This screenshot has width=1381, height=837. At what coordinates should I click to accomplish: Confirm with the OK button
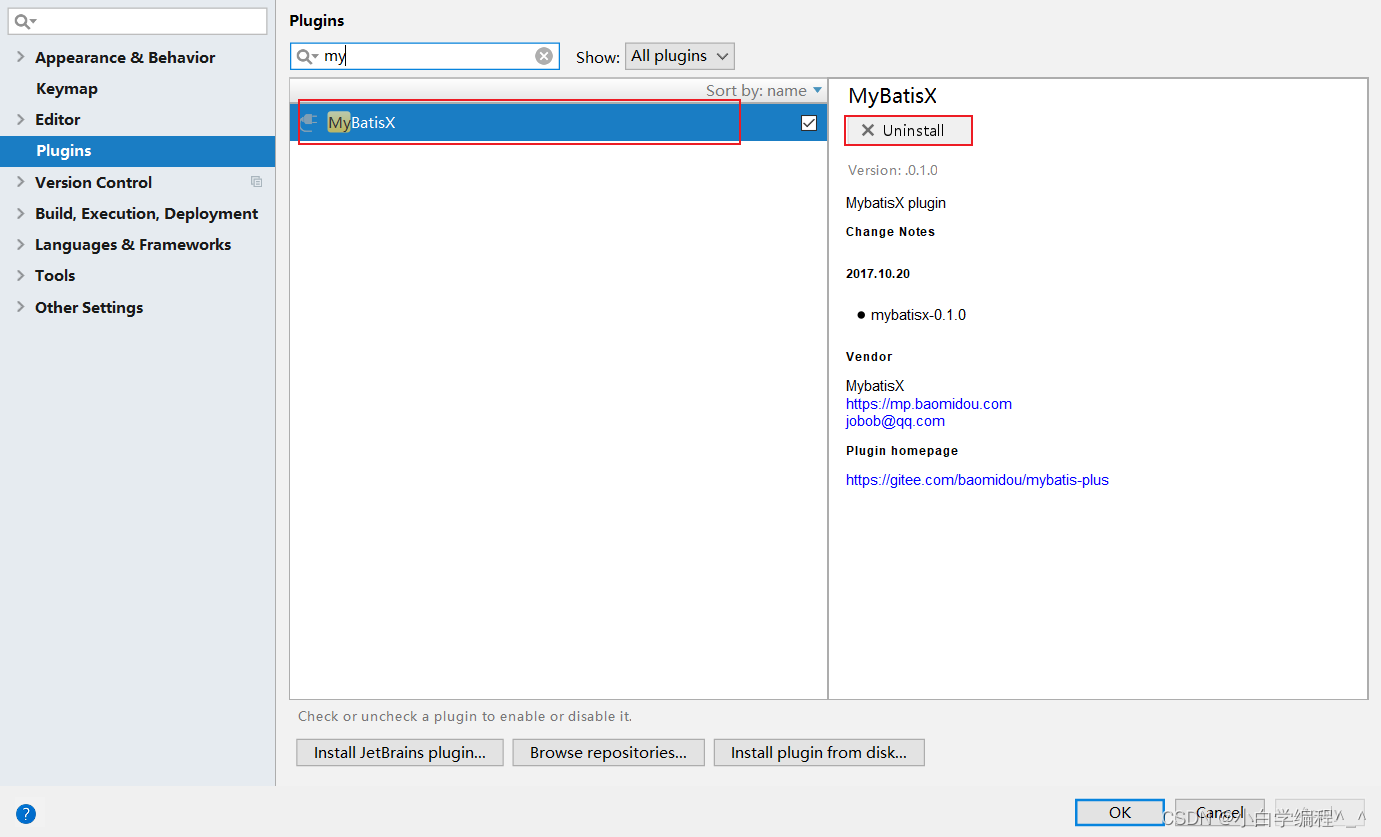(1120, 812)
